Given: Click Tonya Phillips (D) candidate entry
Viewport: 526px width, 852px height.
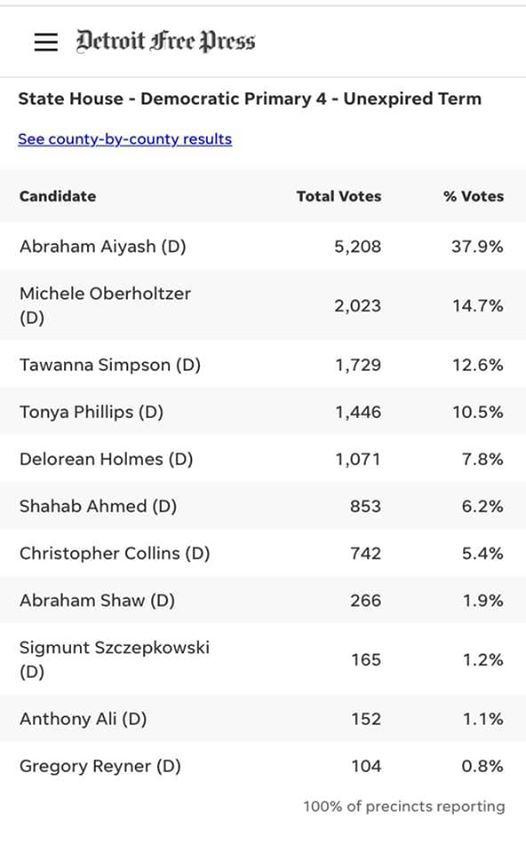Looking at the screenshot, I should [x=91, y=412].
